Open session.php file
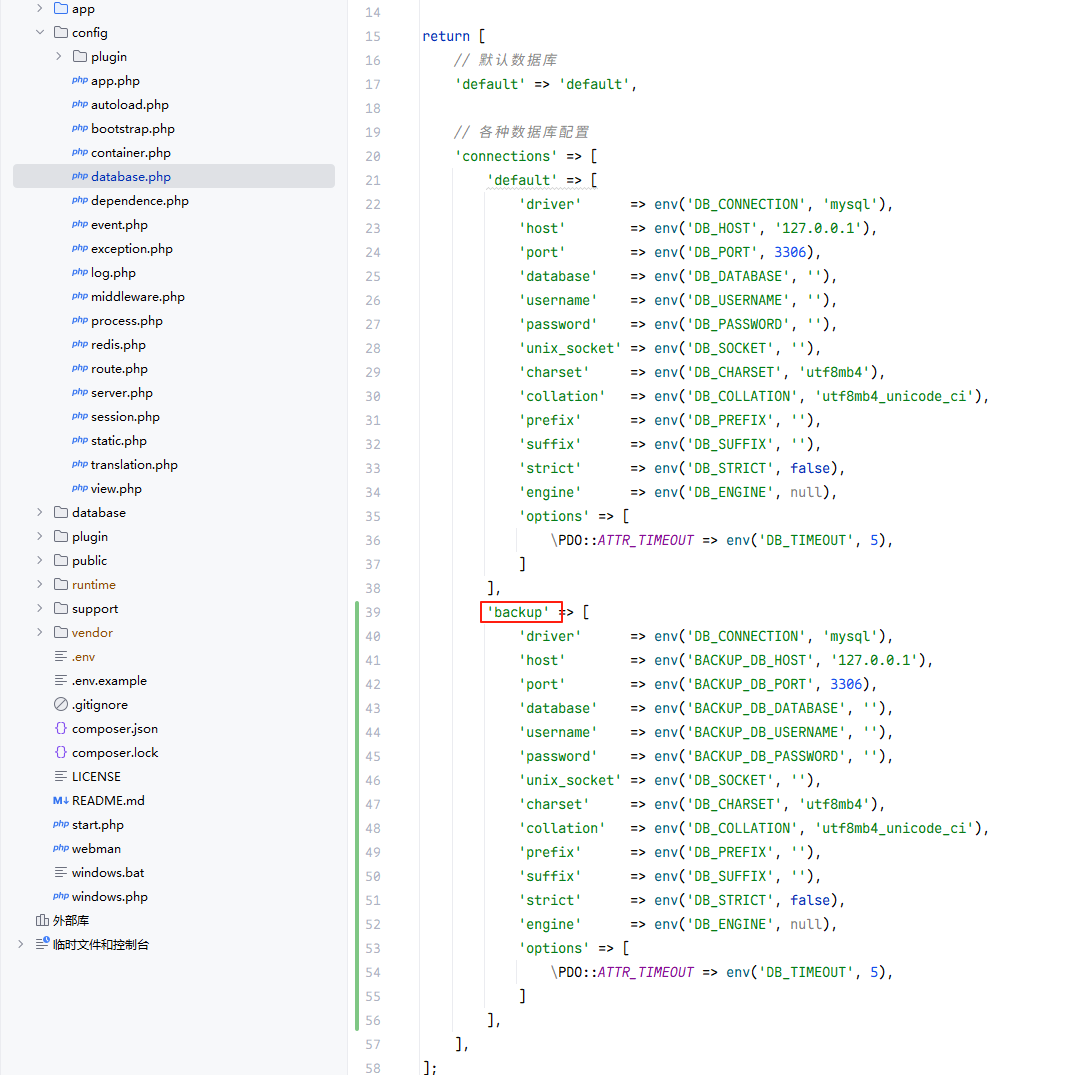The height and width of the screenshot is (1075, 1091). [125, 417]
